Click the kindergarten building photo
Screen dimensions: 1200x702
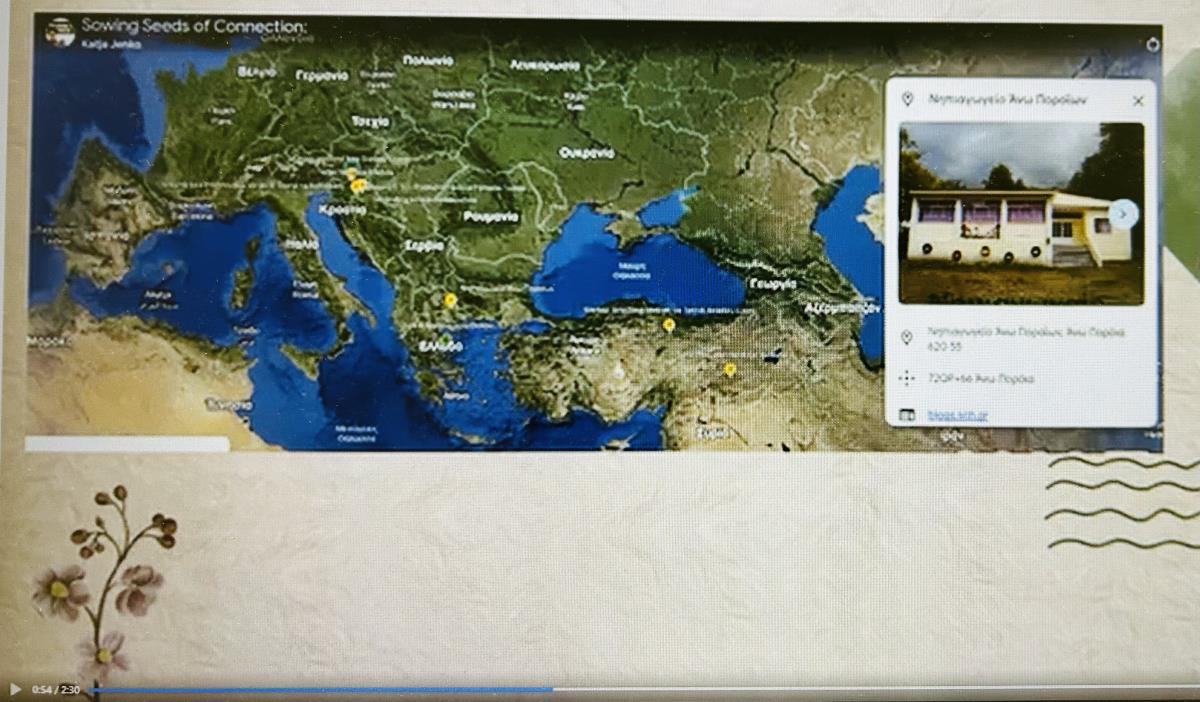1020,213
